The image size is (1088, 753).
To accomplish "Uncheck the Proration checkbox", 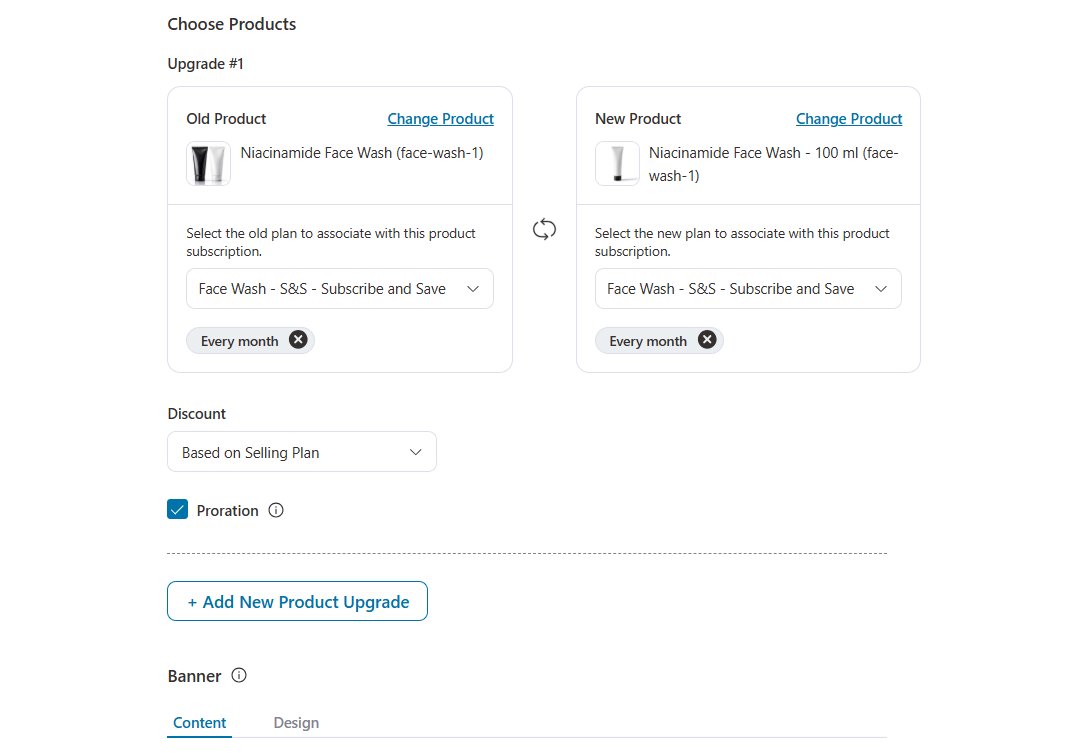I will click(177, 509).
